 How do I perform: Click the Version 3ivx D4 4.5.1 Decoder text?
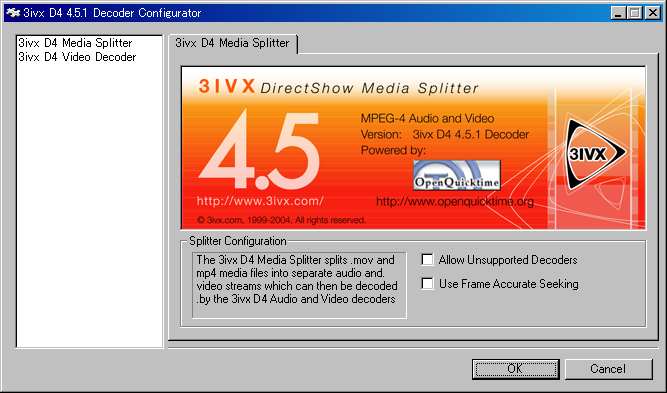(x=445, y=134)
